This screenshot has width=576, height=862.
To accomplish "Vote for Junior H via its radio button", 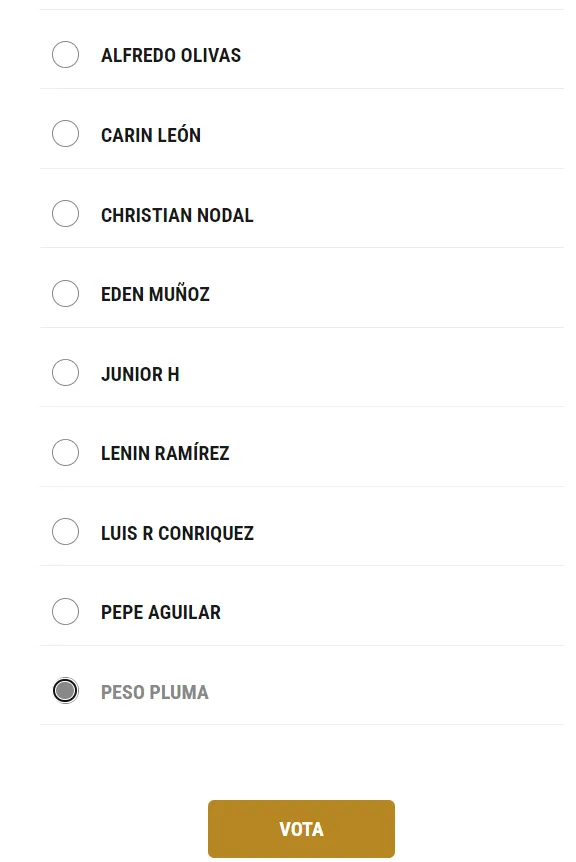I will point(66,373).
